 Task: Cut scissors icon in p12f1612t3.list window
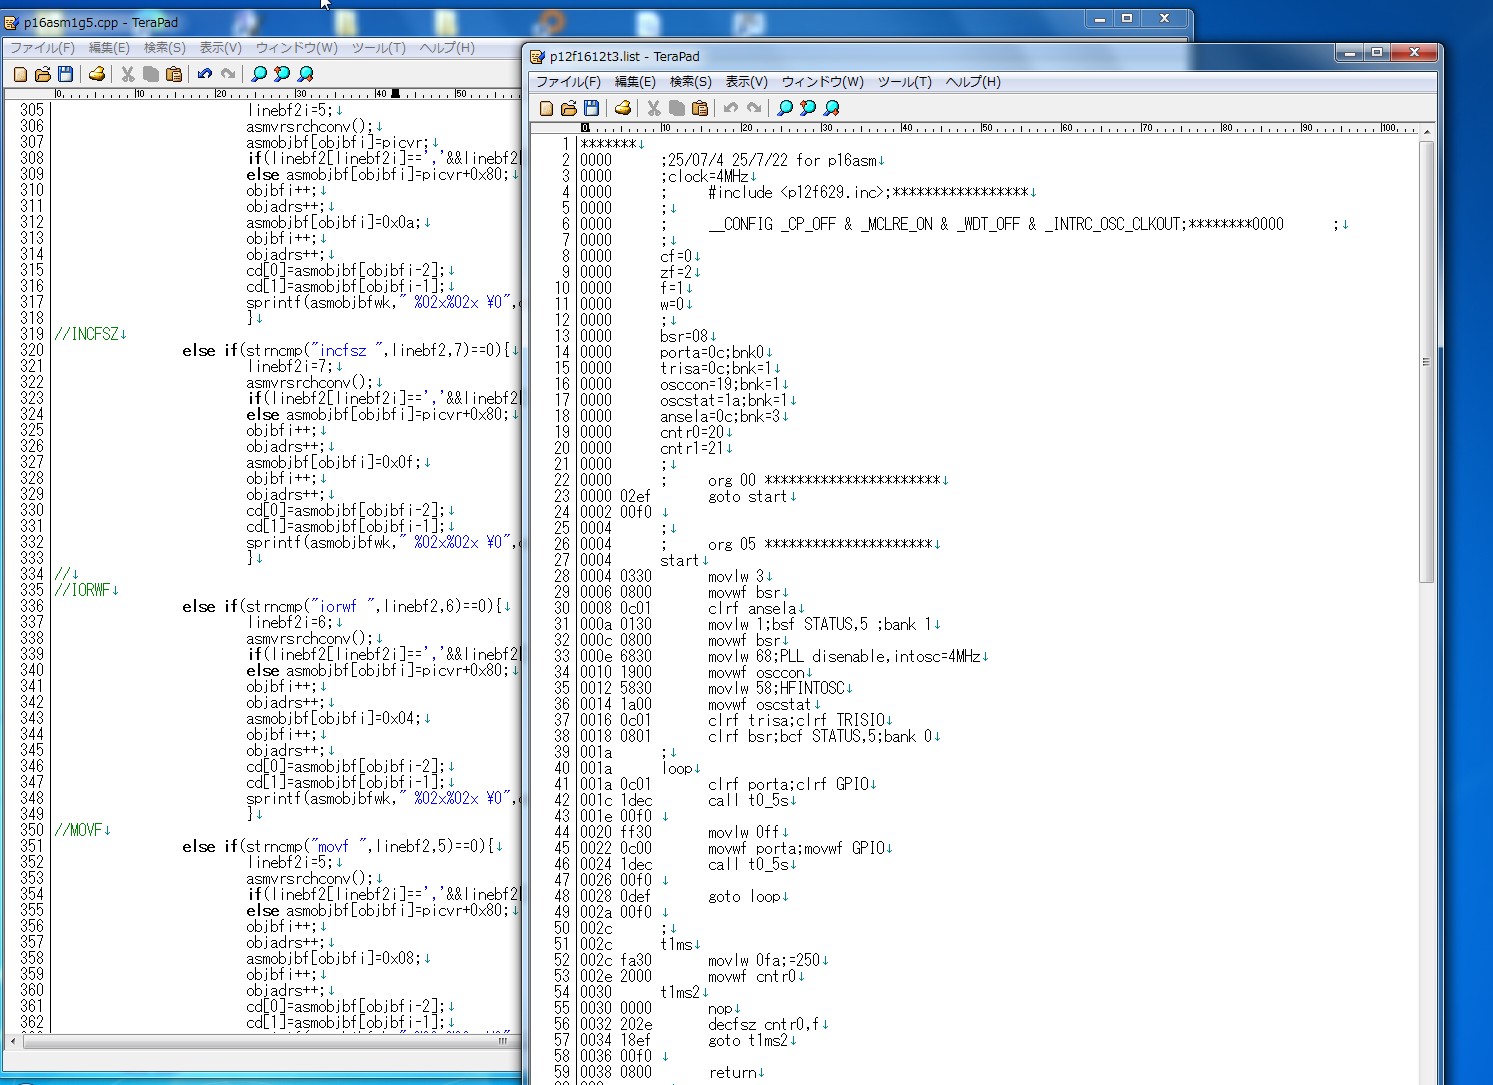(x=654, y=108)
